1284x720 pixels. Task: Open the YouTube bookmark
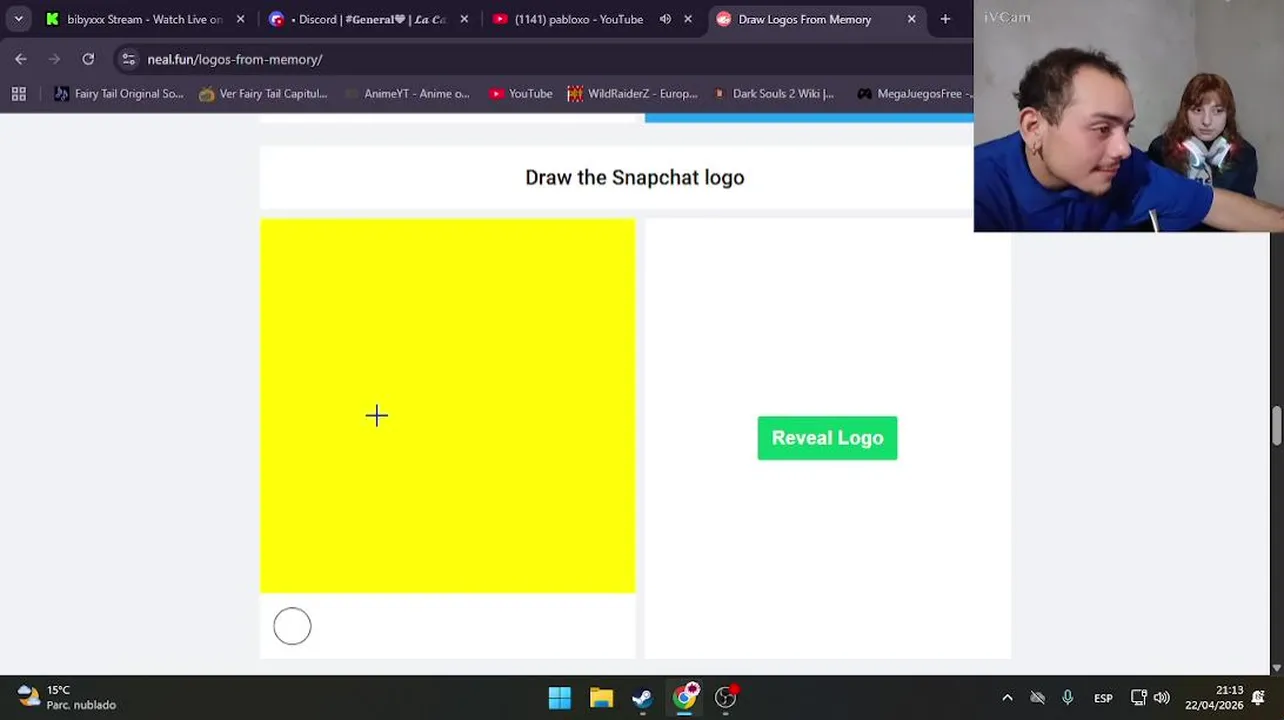coord(520,94)
